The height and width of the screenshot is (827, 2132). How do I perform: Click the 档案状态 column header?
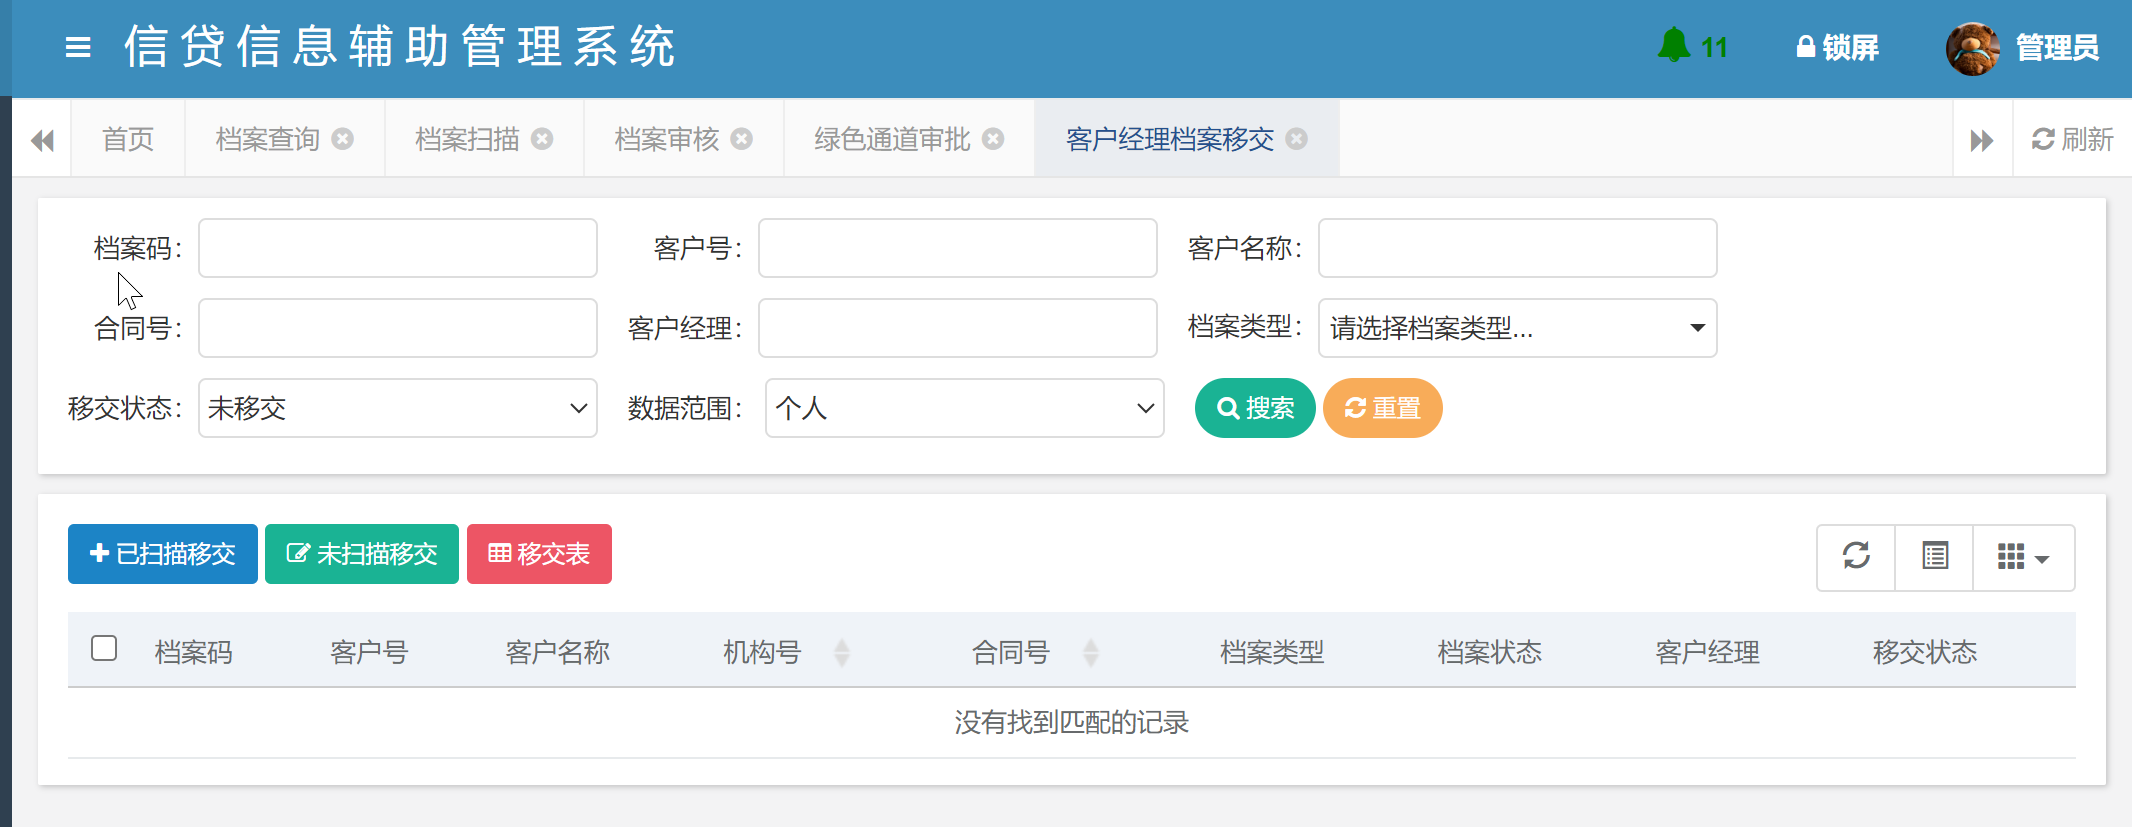[x=1490, y=653]
